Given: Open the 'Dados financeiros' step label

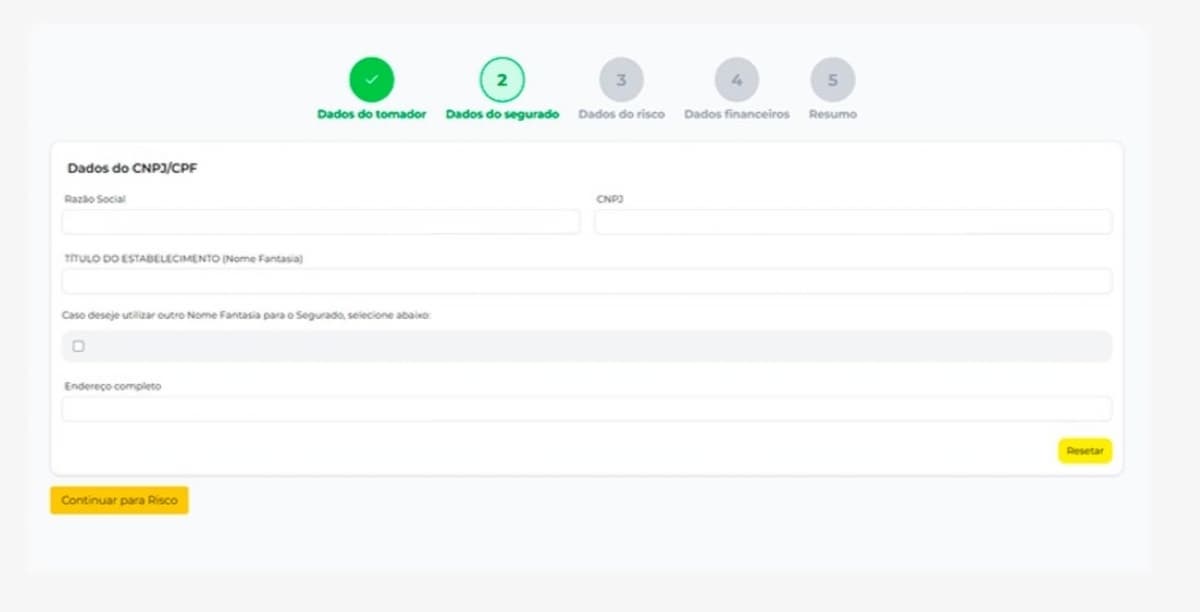Looking at the screenshot, I should coord(736,114).
